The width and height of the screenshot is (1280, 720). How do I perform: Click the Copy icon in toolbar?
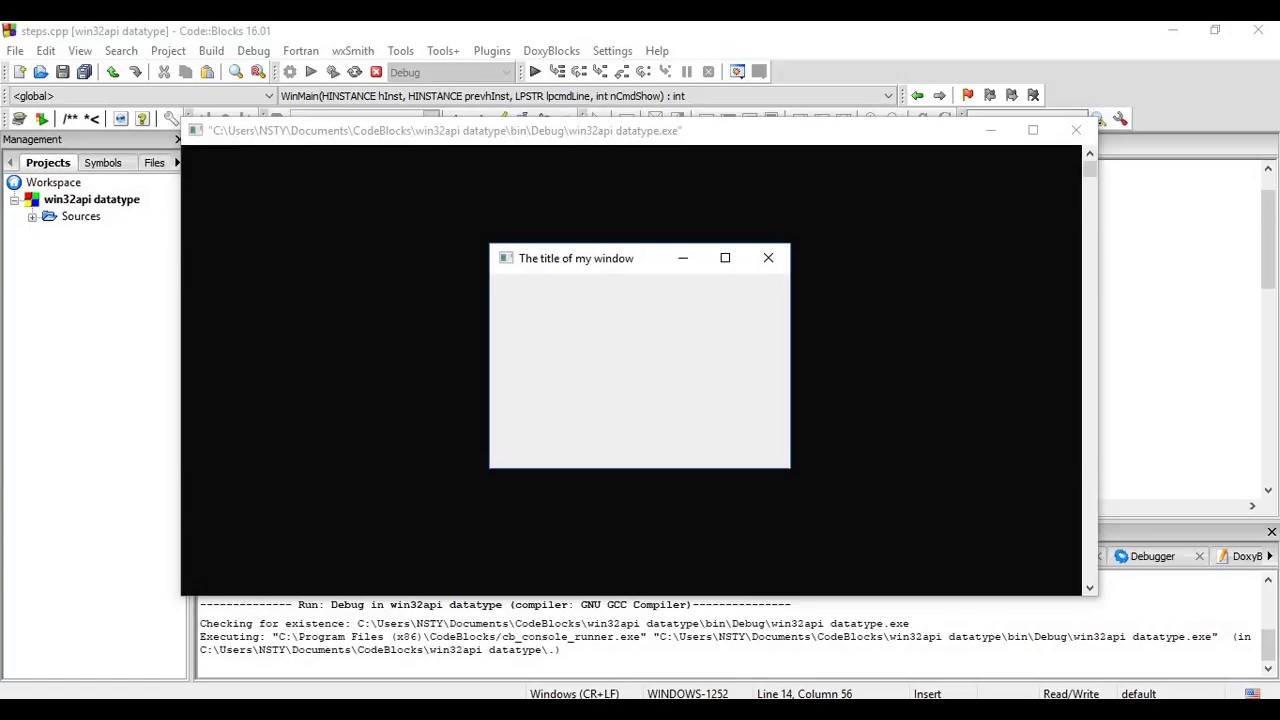coord(186,72)
